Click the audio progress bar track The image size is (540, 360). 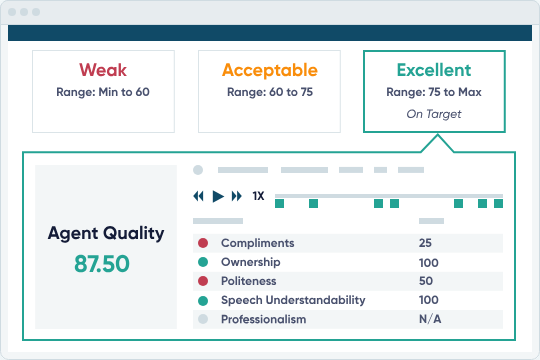(x=389, y=196)
